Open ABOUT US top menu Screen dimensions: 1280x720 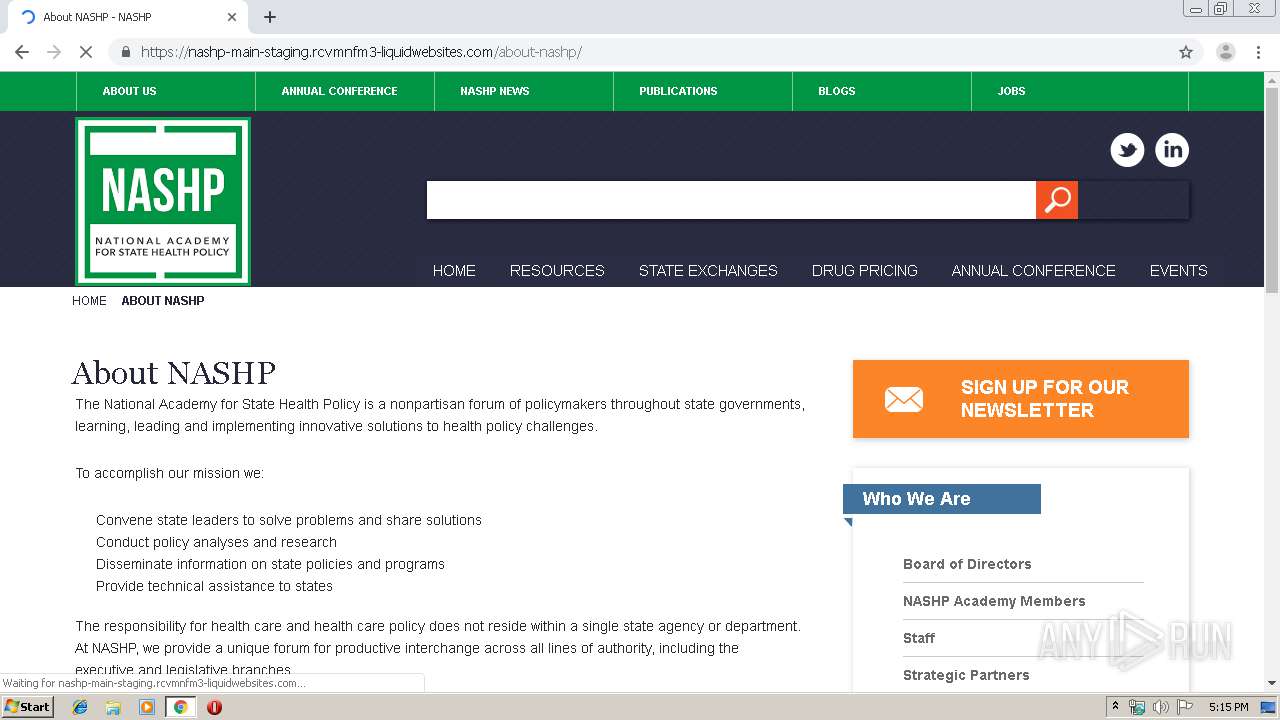coord(129,91)
